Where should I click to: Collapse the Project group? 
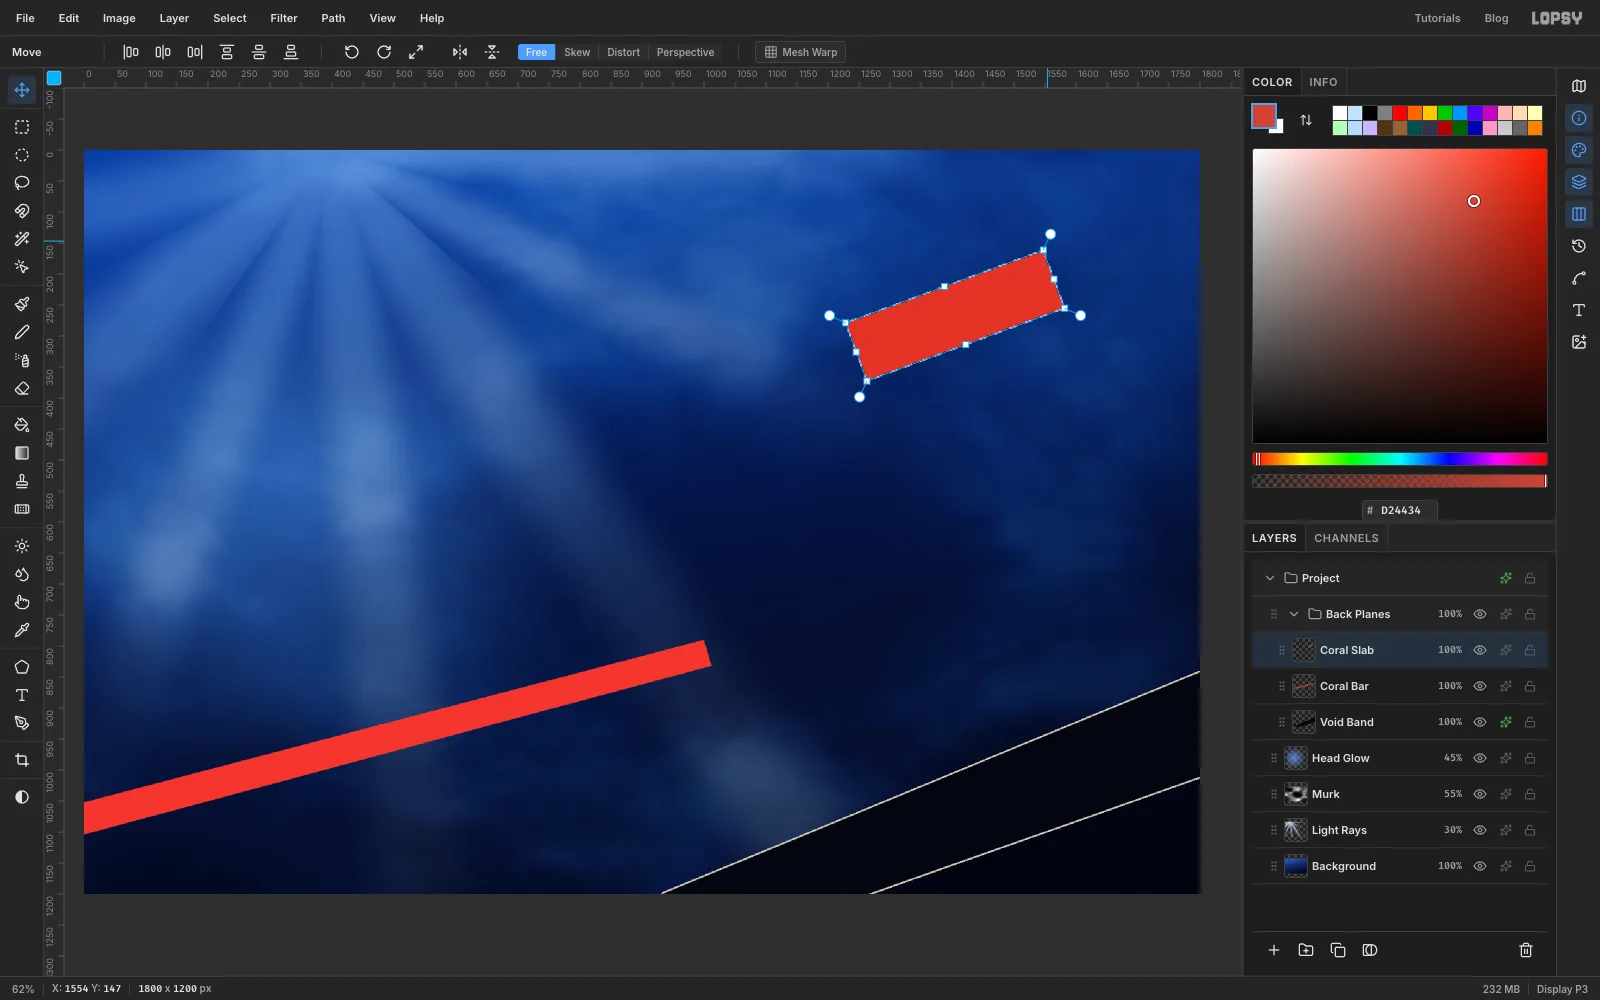pos(1270,578)
